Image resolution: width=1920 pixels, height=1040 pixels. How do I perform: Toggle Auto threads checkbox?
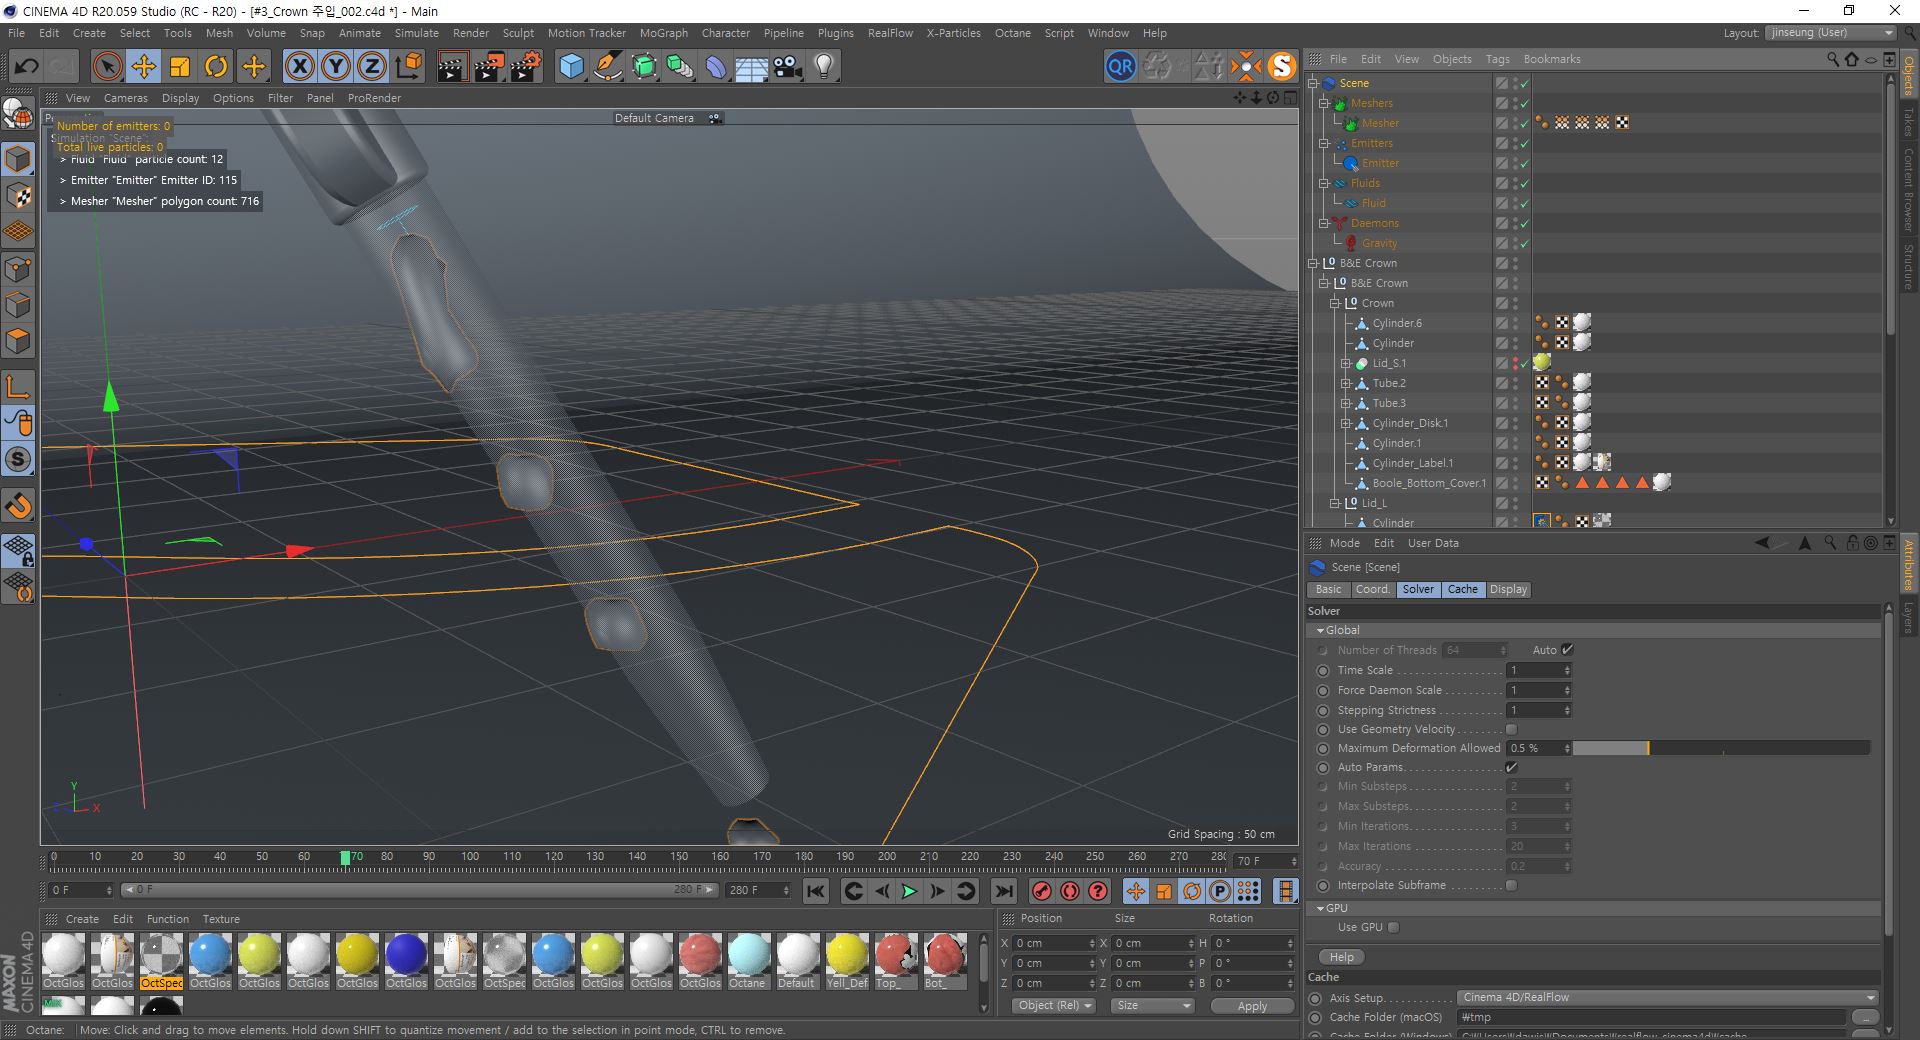point(1567,650)
